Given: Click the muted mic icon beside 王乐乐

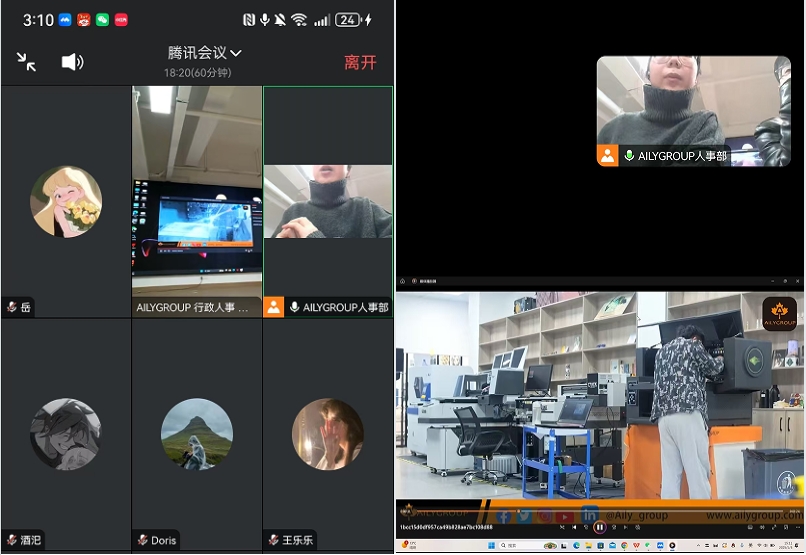Looking at the screenshot, I should pyautogui.click(x=273, y=540).
